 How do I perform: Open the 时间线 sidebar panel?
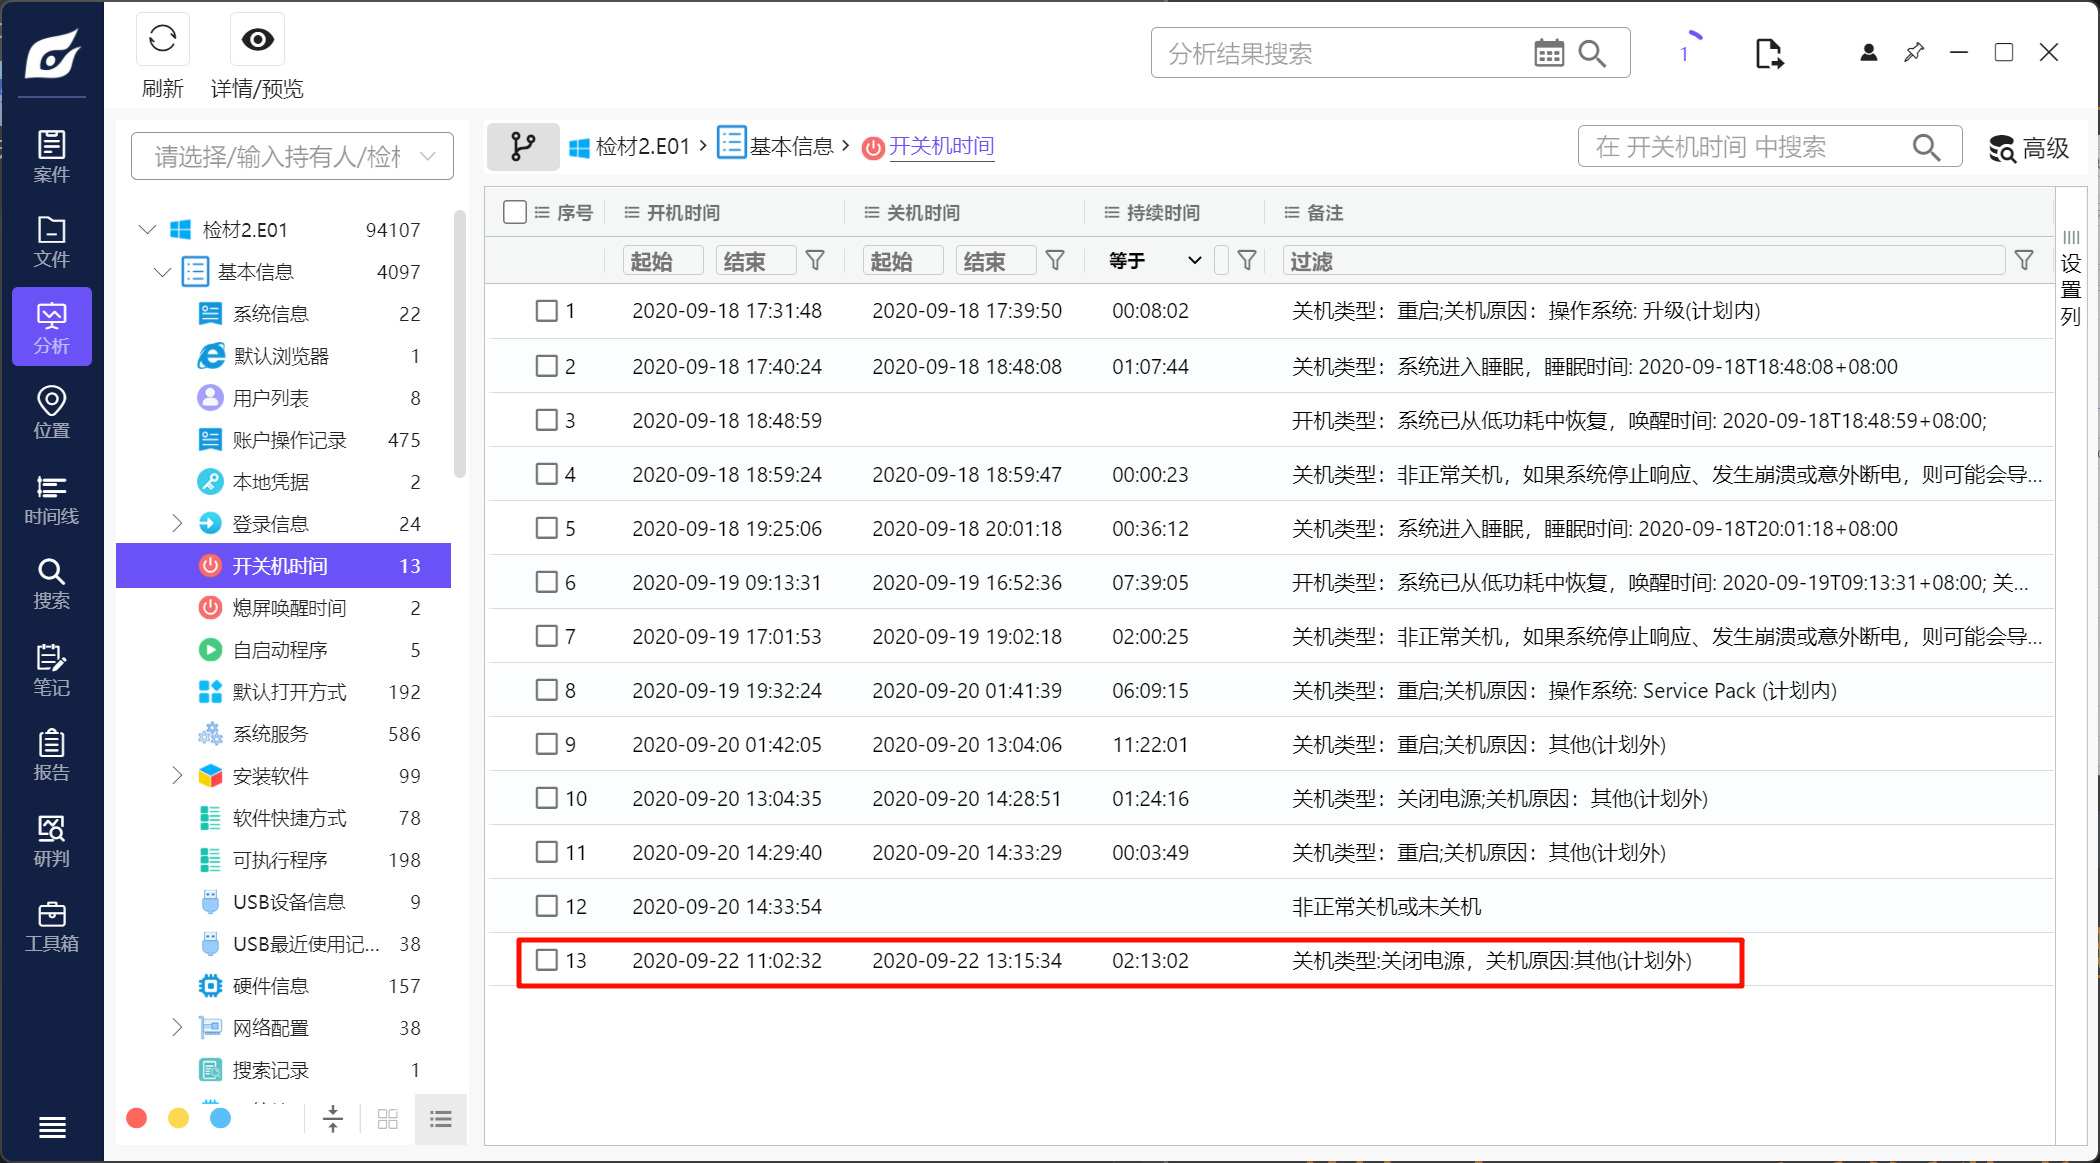[51, 499]
